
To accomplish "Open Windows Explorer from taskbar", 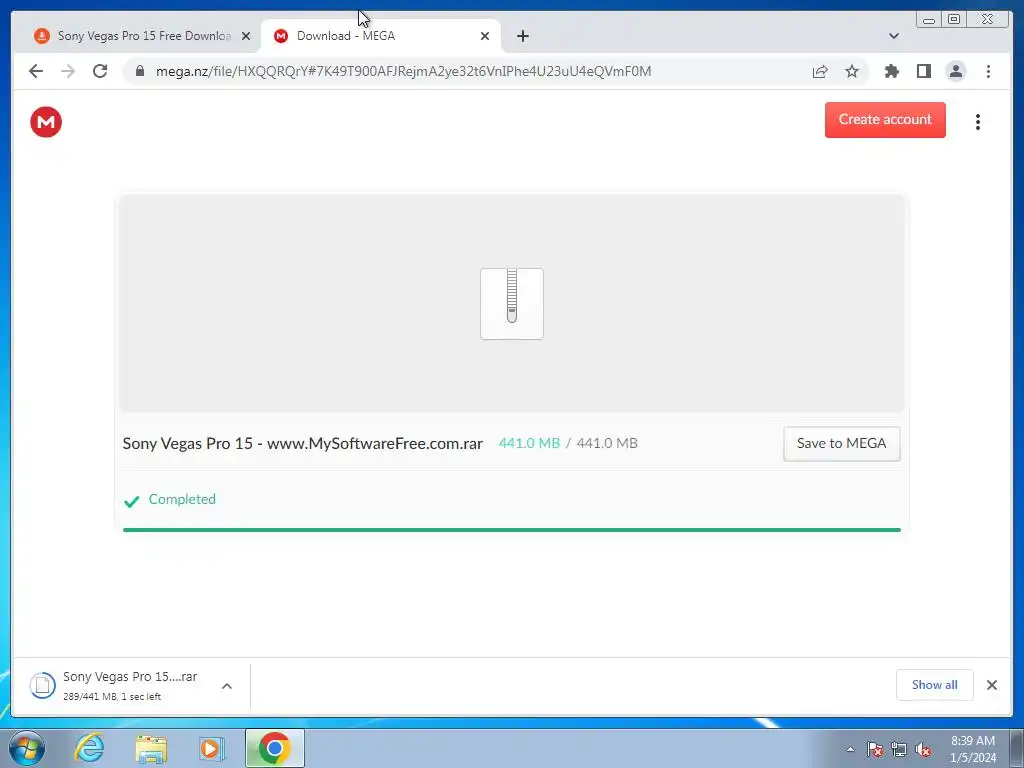I will [150, 748].
